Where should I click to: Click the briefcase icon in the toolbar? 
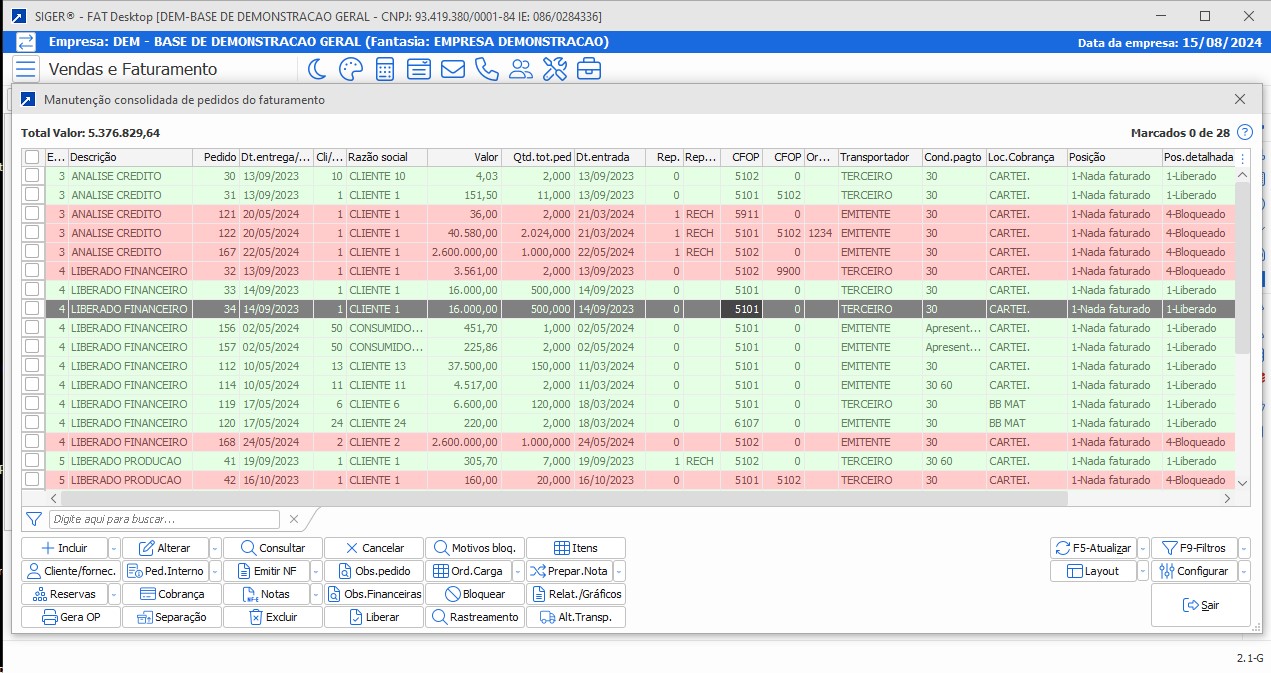coord(589,69)
